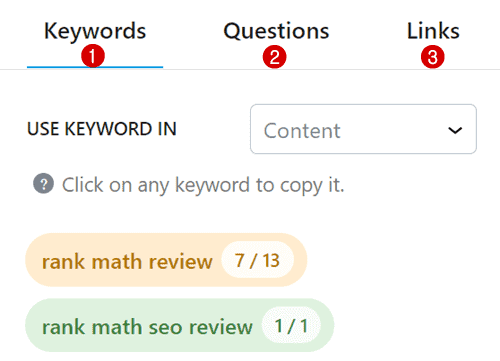Copy the rank math review keyword
The height and width of the screenshot is (361, 500).
(x=127, y=261)
